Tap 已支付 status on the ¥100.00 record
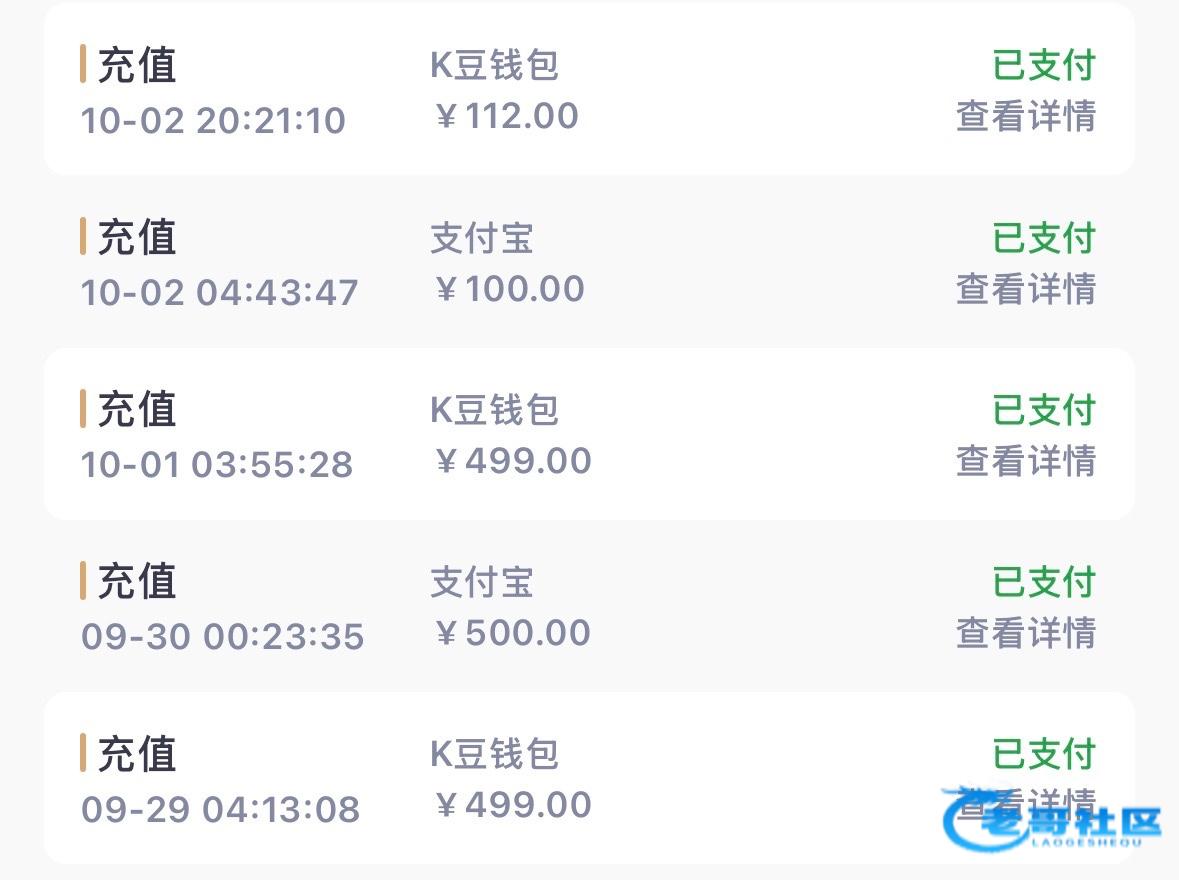This screenshot has width=1179, height=880. click(x=1043, y=239)
